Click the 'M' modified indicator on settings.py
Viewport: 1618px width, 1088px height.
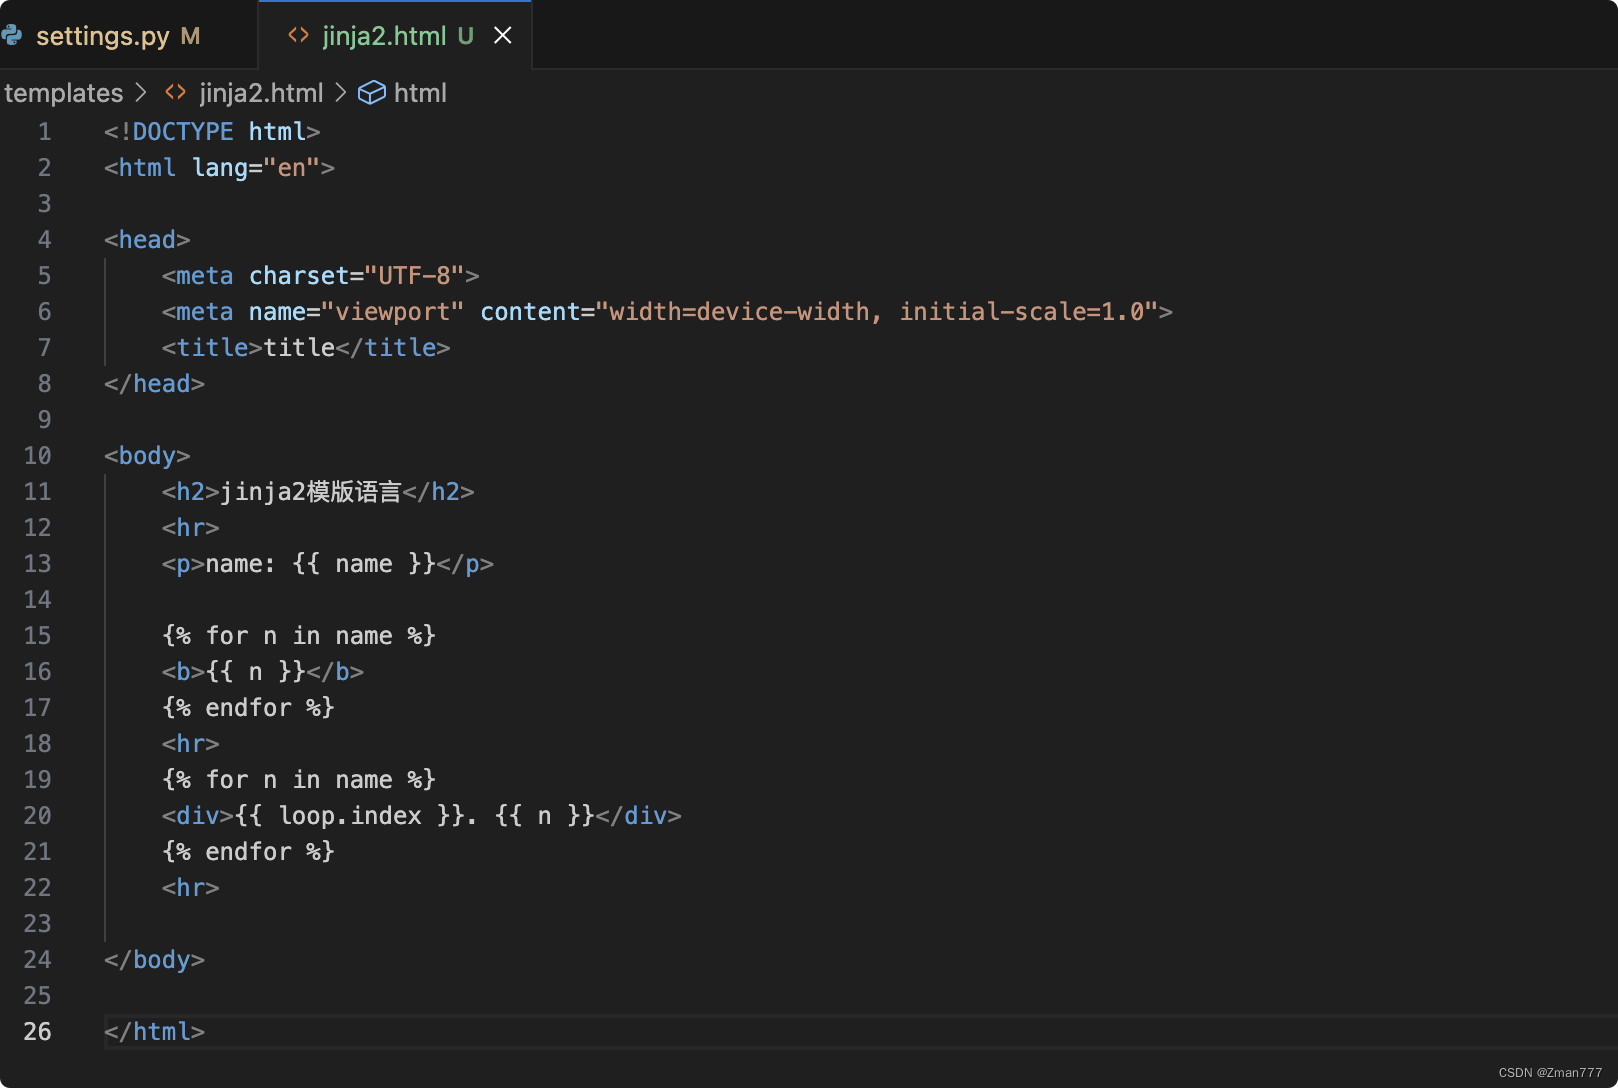coord(189,35)
